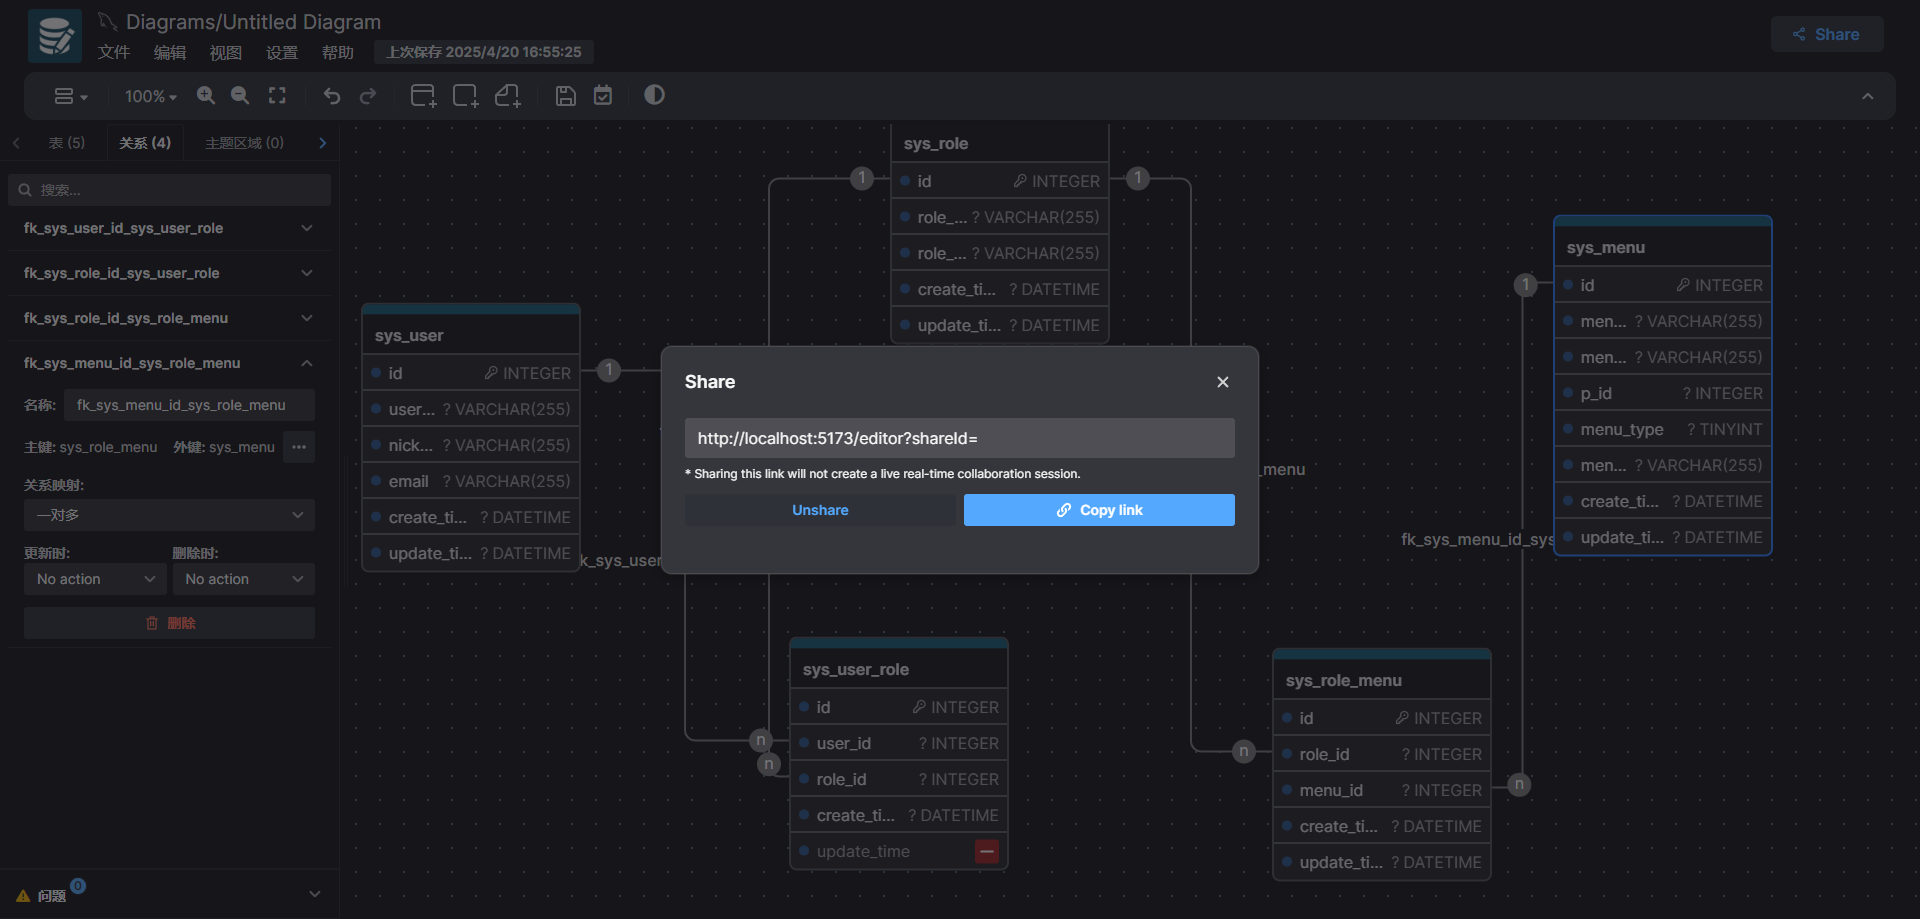Click the add table icon

click(423, 96)
